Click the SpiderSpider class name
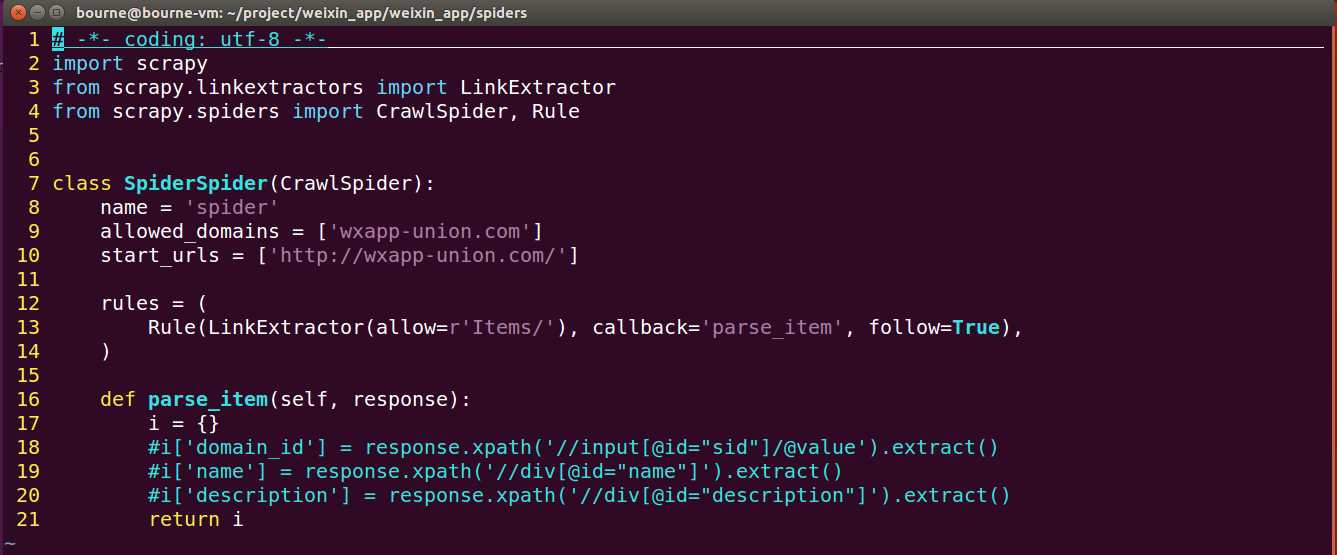This screenshot has height=555, width=1337. (196, 183)
